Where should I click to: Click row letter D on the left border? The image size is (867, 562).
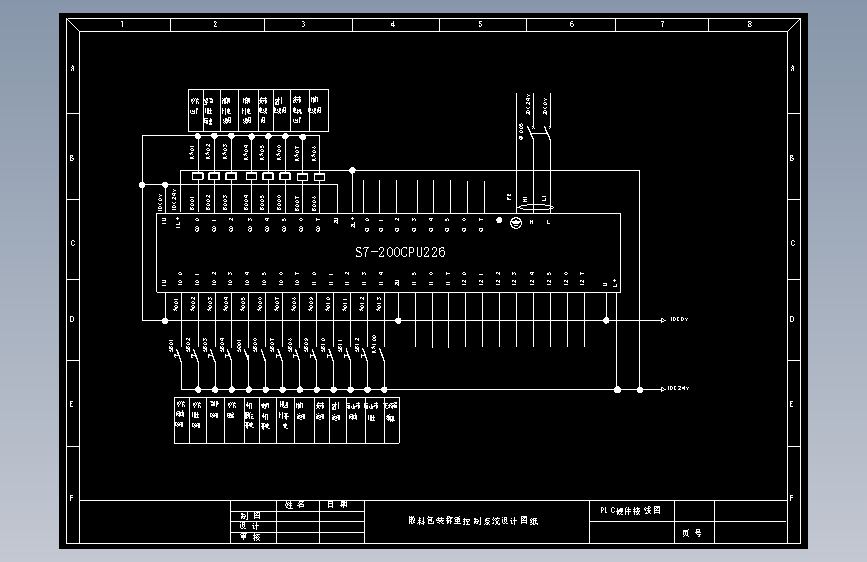pos(72,319)
